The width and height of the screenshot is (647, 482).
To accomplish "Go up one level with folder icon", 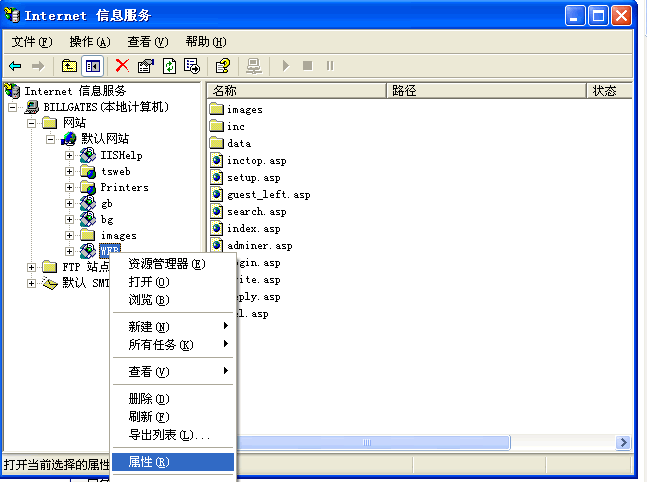I will (x=69, y=66).
